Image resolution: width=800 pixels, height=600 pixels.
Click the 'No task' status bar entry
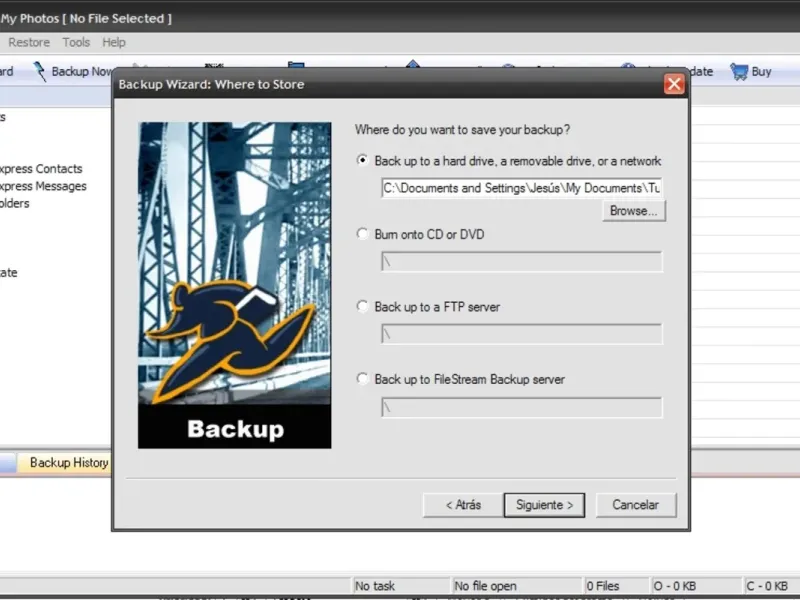375,586
